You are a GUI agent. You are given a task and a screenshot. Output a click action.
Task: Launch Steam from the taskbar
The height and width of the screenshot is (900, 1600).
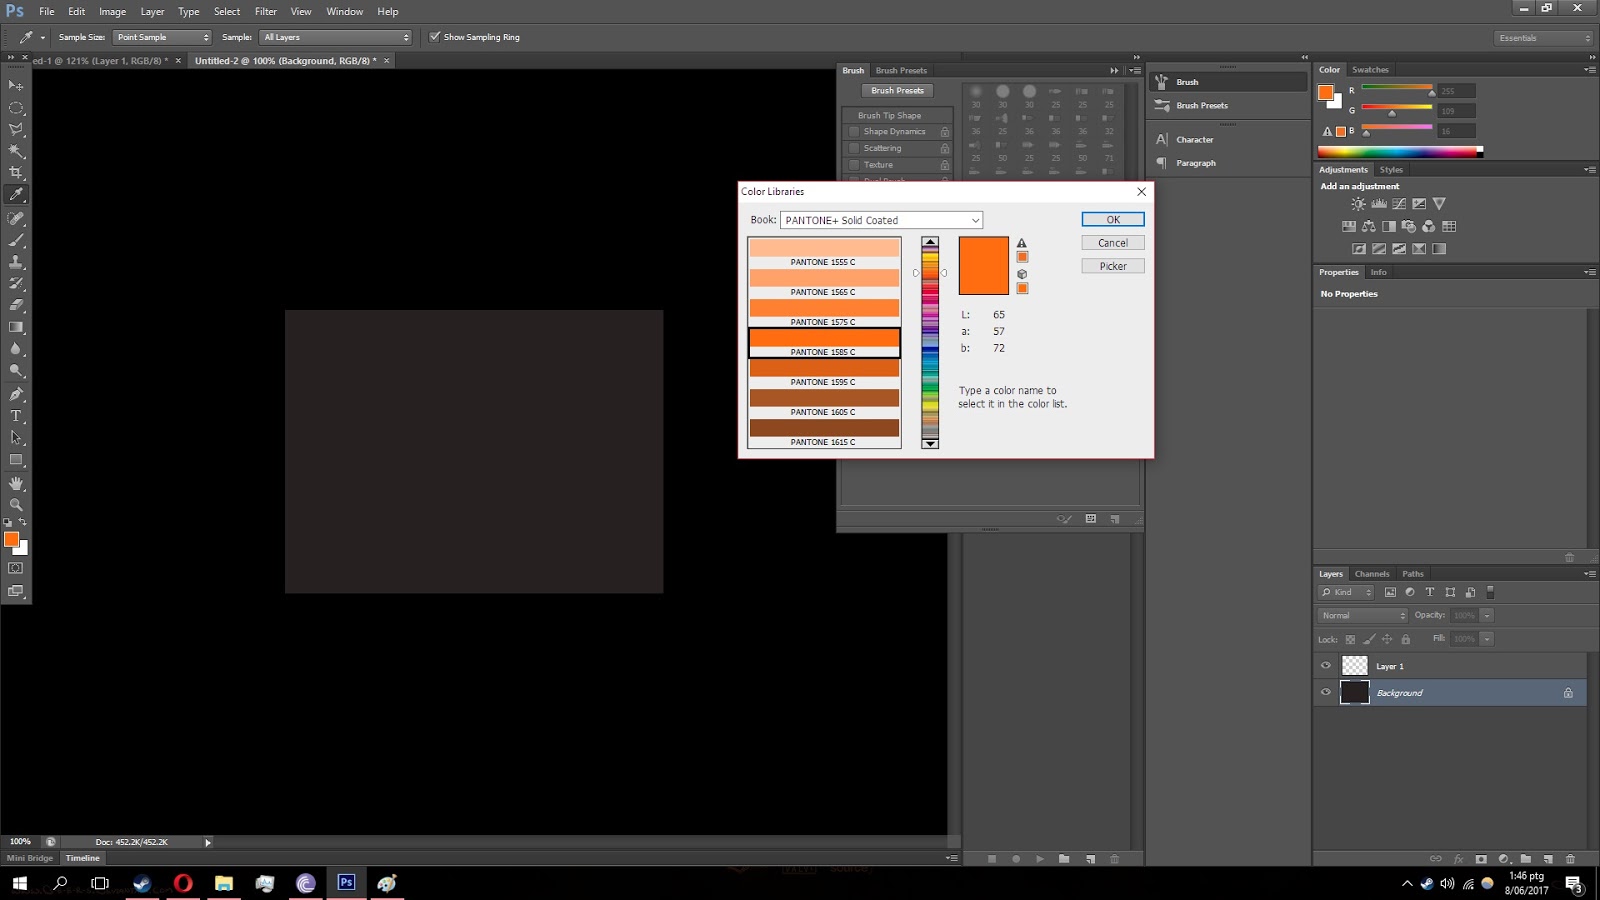coord(142,883)
